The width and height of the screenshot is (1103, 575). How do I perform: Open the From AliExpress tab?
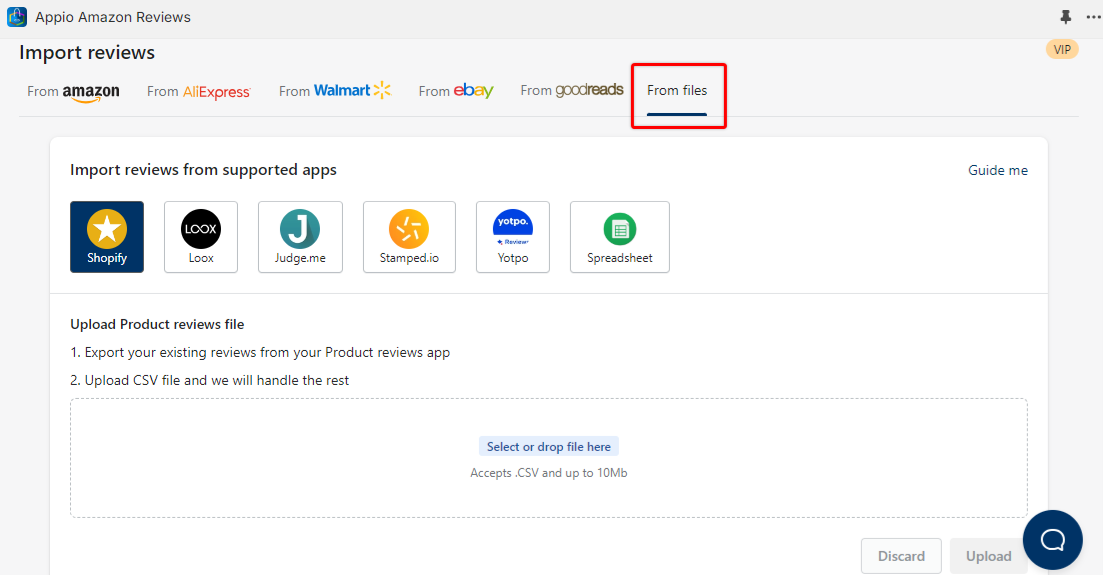coord(199,91)
